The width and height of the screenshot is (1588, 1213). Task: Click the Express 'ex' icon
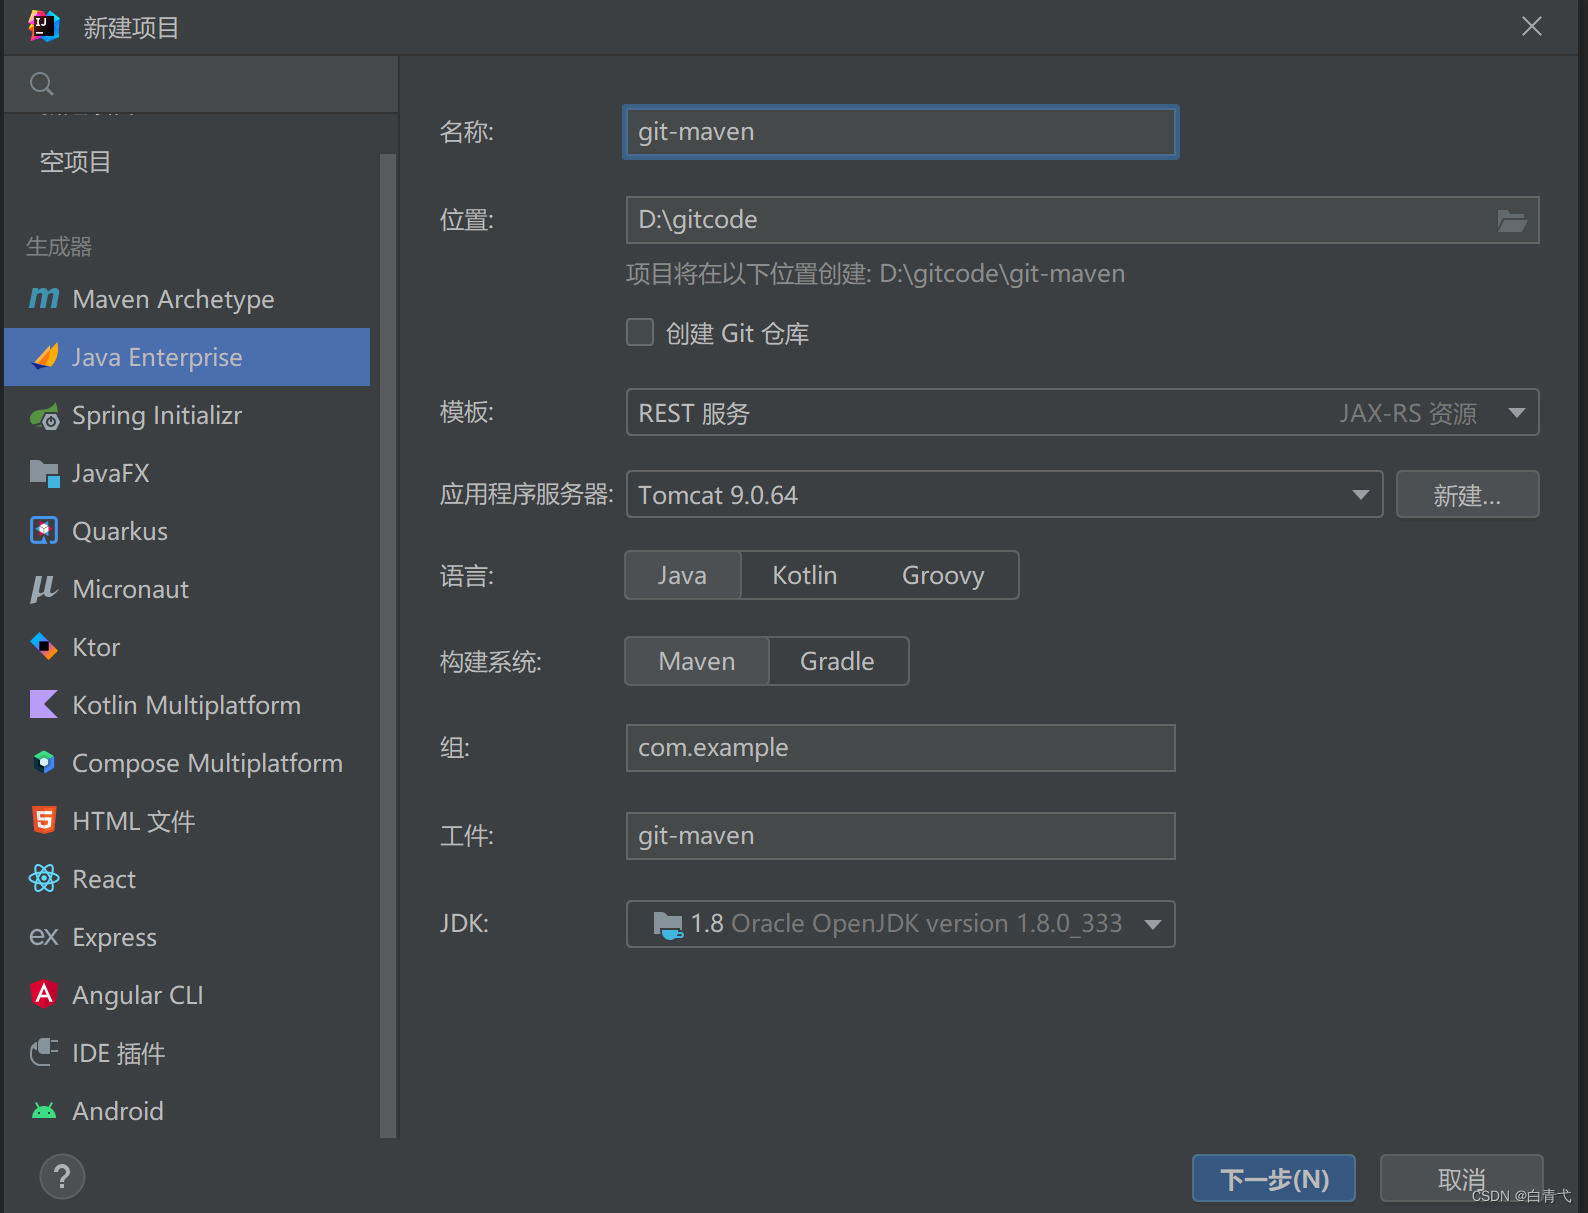pyautogui.click(x=44, y=937)
